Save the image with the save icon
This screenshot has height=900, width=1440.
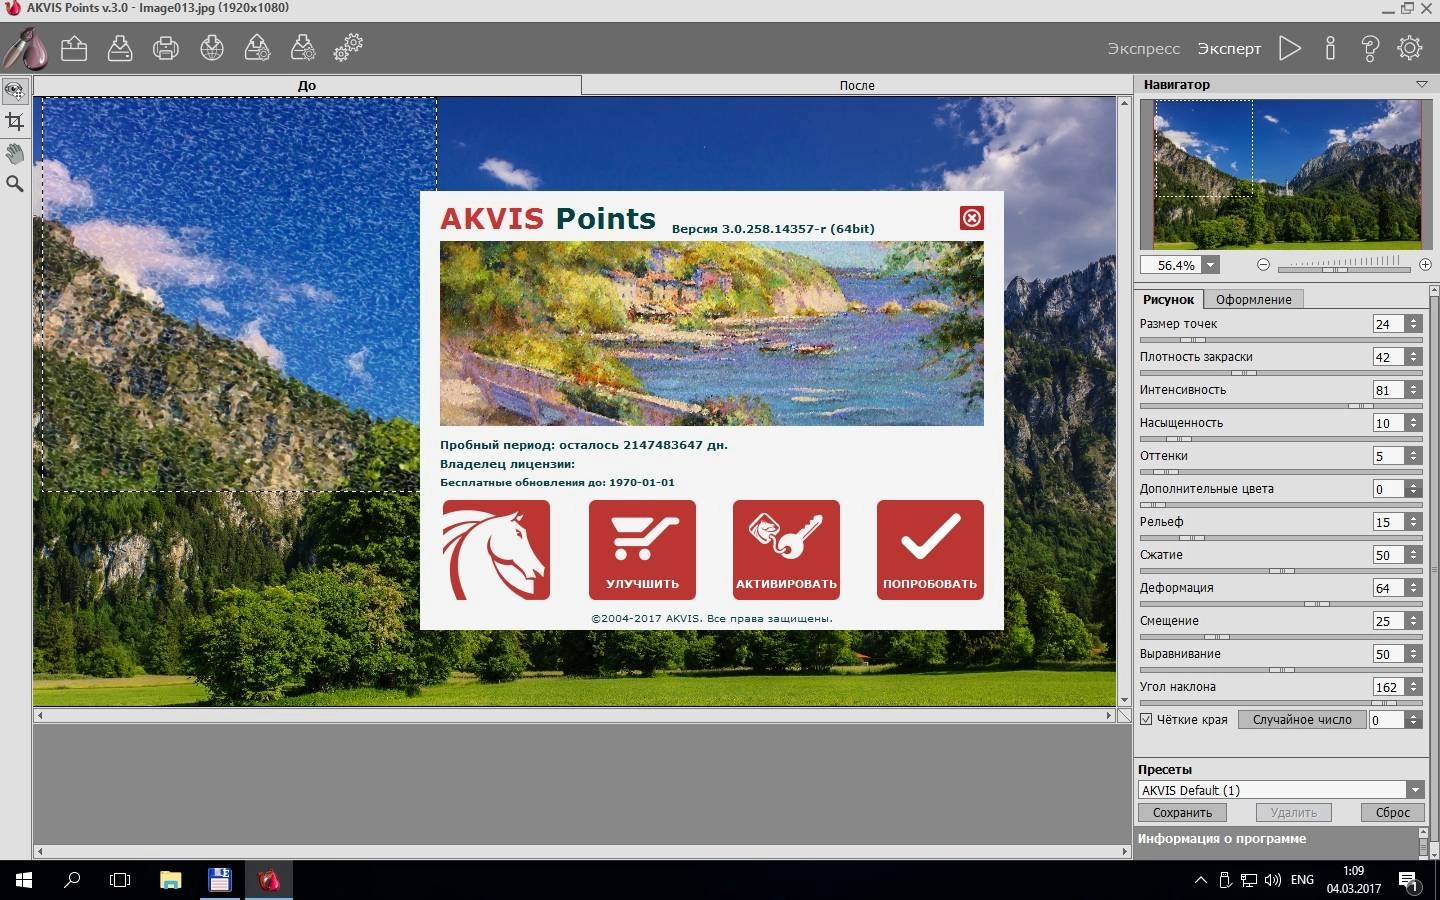point(120,48)
